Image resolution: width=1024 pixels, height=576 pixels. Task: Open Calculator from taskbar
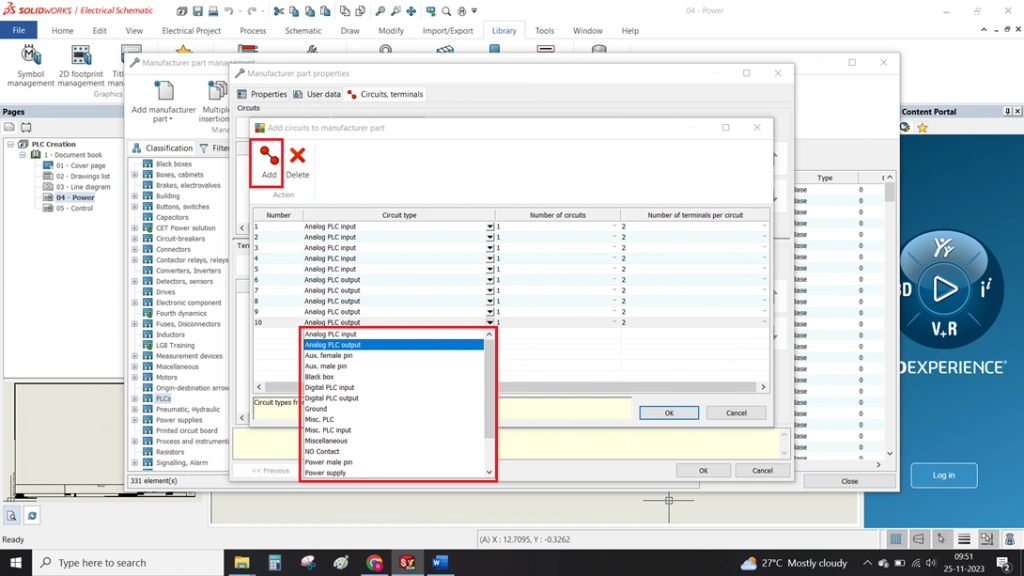[275, 562]
